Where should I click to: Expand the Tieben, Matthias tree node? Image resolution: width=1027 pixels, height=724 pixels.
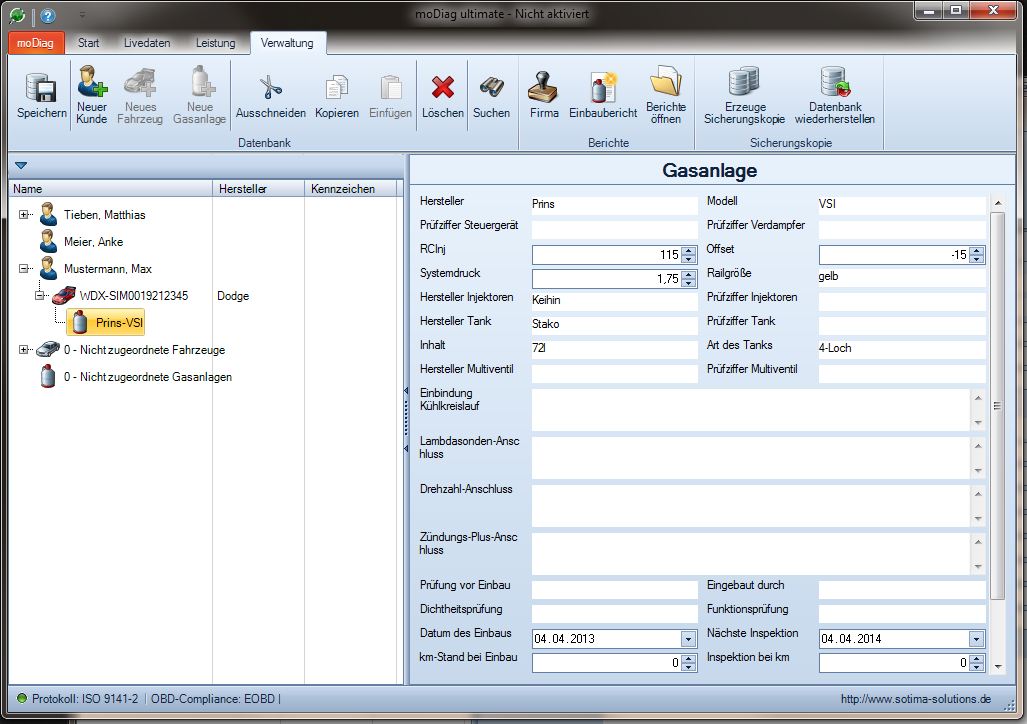[x=24, y=215]
